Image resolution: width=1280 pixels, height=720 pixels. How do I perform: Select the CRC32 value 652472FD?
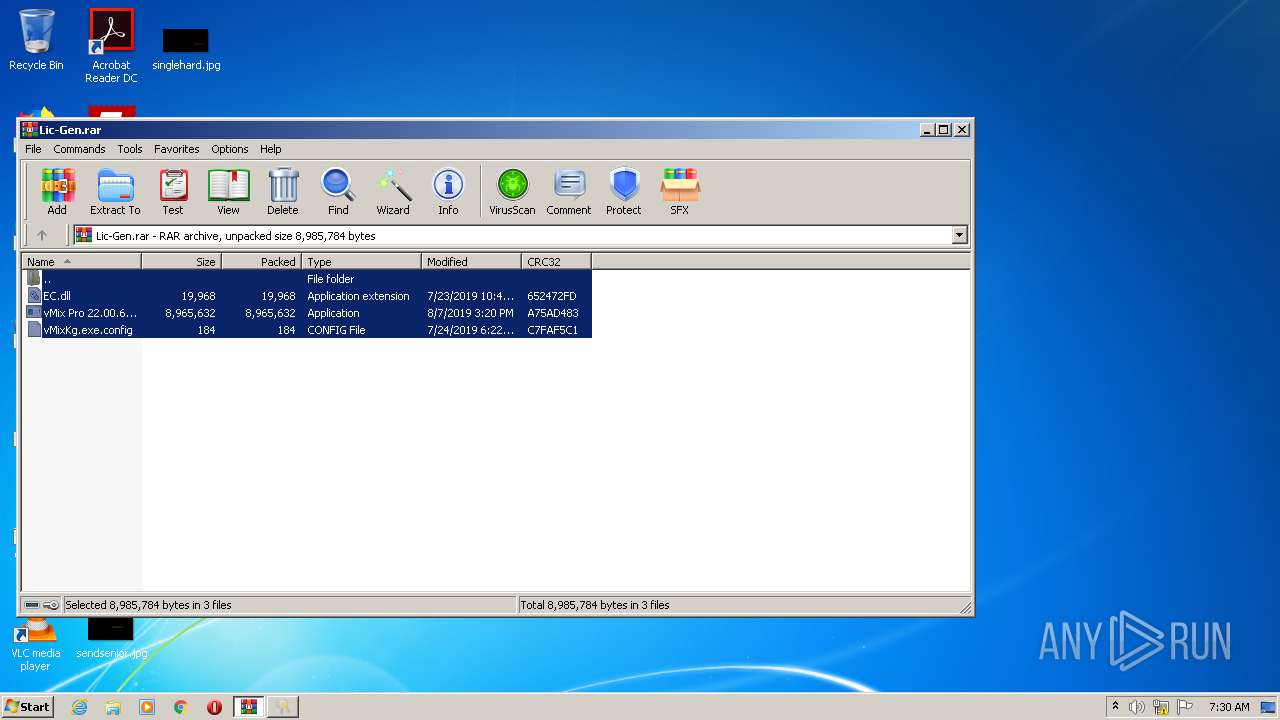click(x=552, y=296)
